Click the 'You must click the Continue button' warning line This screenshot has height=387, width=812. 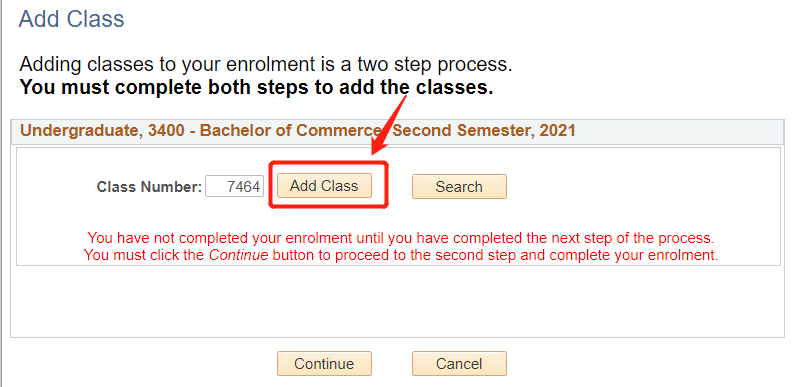(x=401, y=255)
